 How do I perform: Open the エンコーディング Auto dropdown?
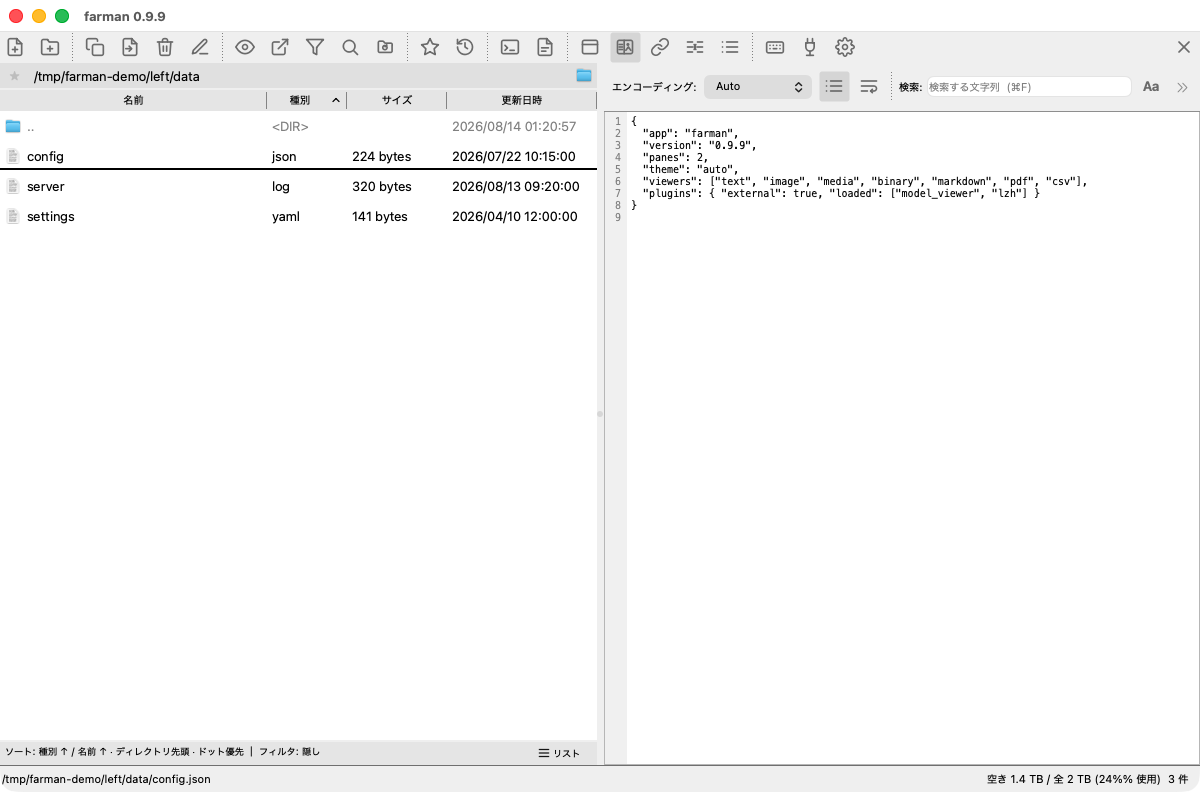pyautogui.click(x=758, y=87)
